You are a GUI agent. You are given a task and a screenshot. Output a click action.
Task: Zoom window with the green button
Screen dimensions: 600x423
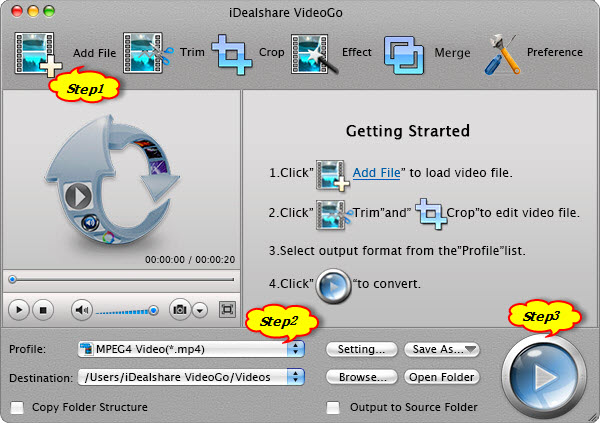(49, 11)
